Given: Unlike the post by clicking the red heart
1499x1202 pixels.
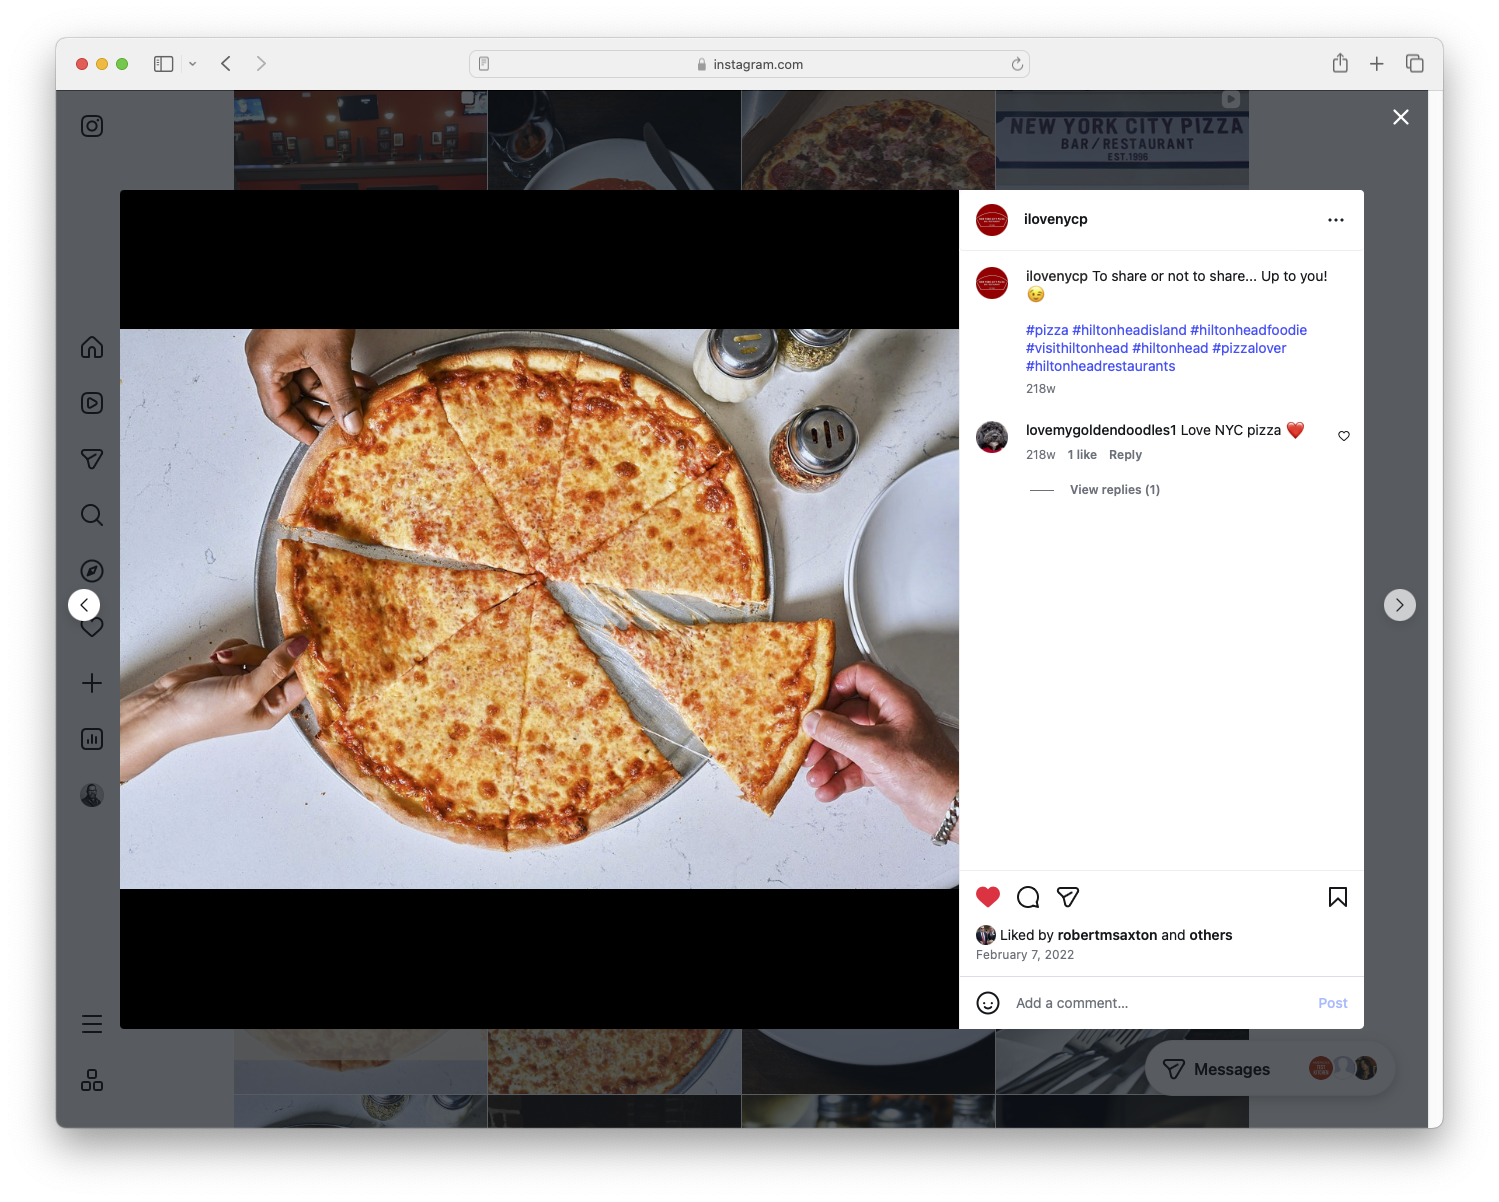Looking at the screenshot, I should 988,897.
